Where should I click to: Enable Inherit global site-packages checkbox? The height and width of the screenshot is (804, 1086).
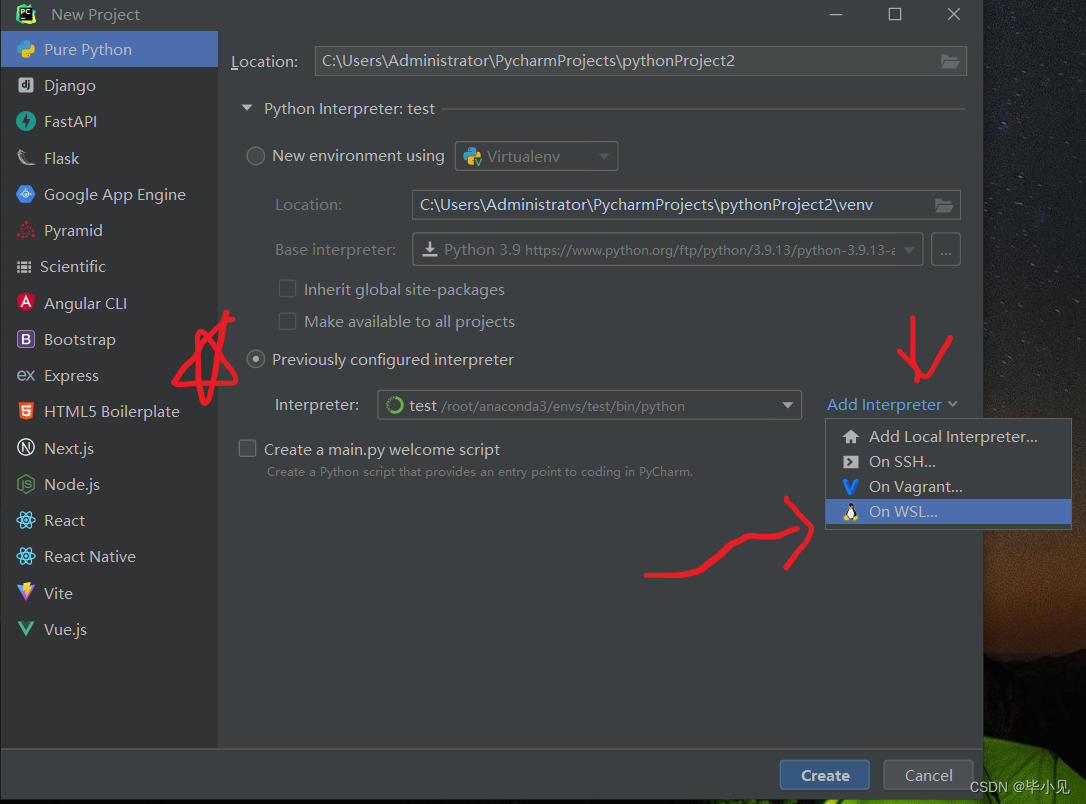click(x=287, y=289)
